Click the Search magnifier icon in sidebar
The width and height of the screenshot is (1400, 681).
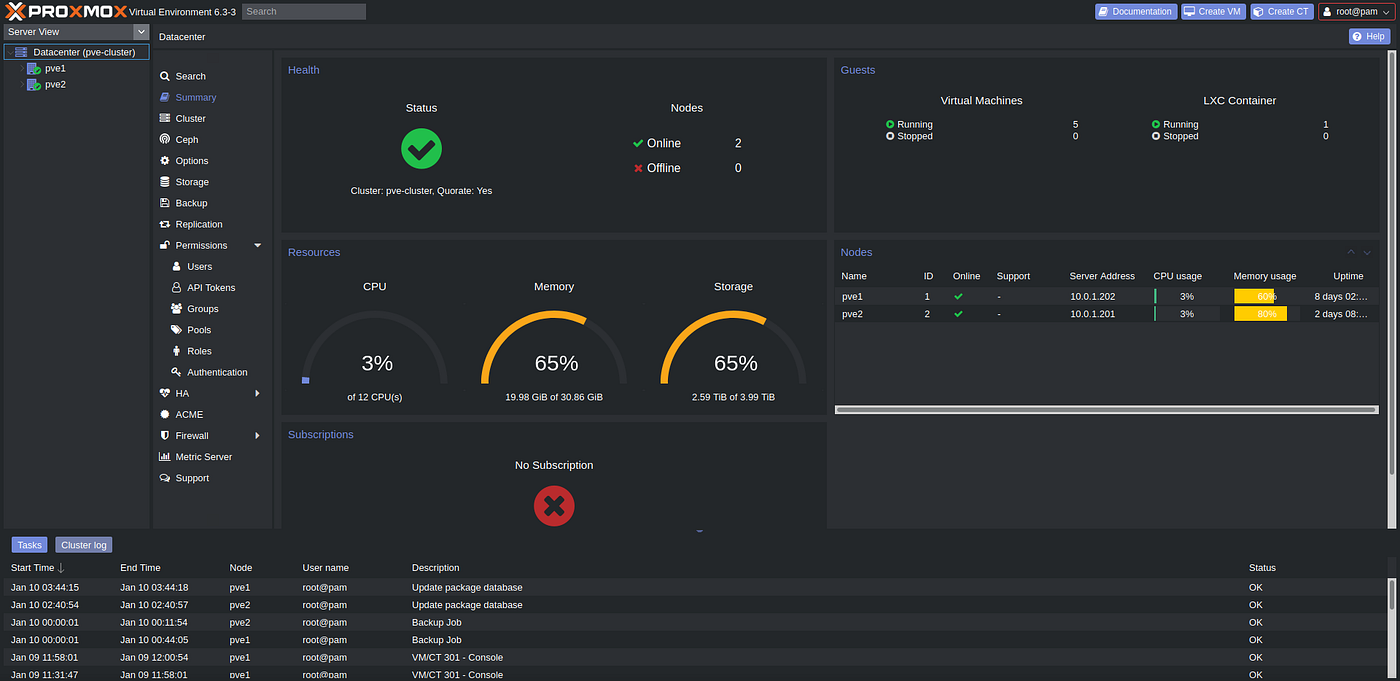tap(165, 76)
